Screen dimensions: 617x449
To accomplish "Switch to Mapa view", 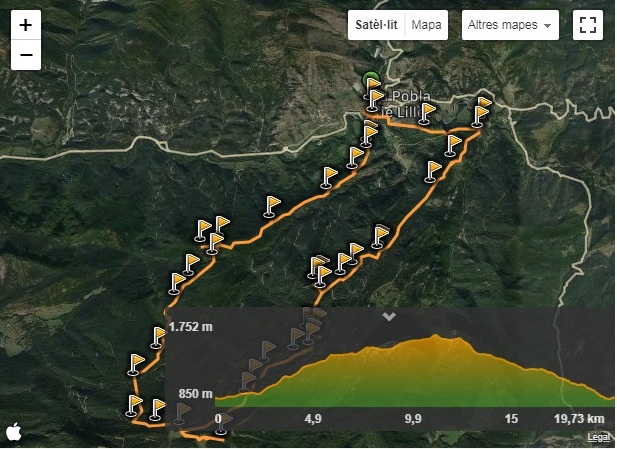I will [426, 25].
